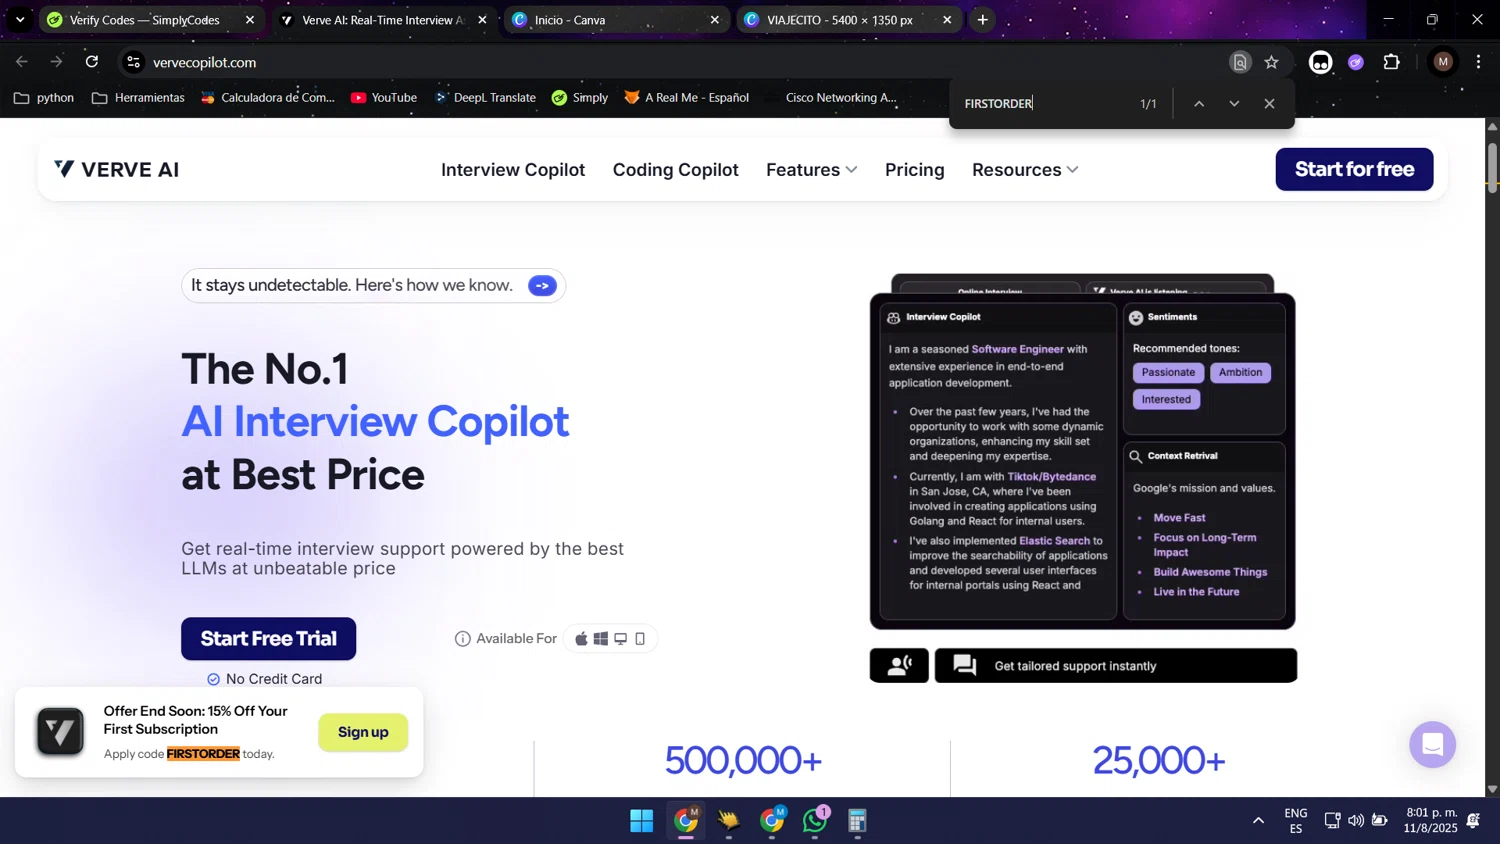Open the Simply bookmark
The height and width of the screenshot is (844, 1500).
(x=580, y=97)
